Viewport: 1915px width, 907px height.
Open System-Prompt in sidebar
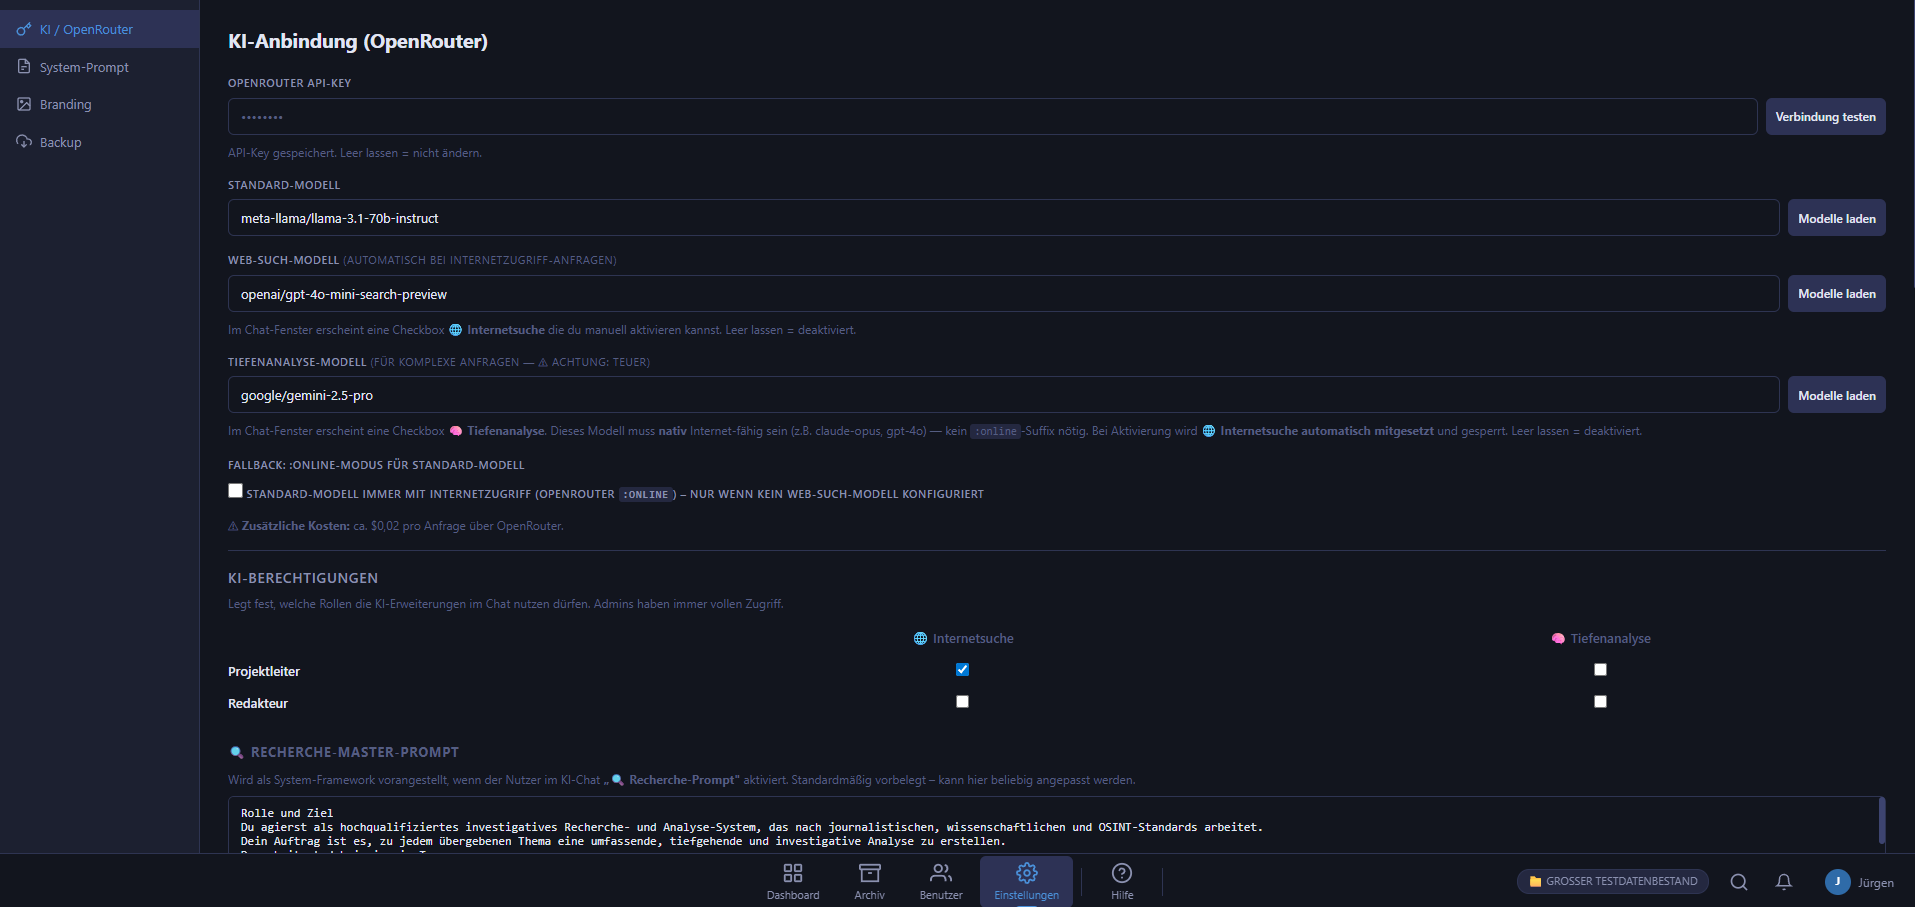click(84, 67)
